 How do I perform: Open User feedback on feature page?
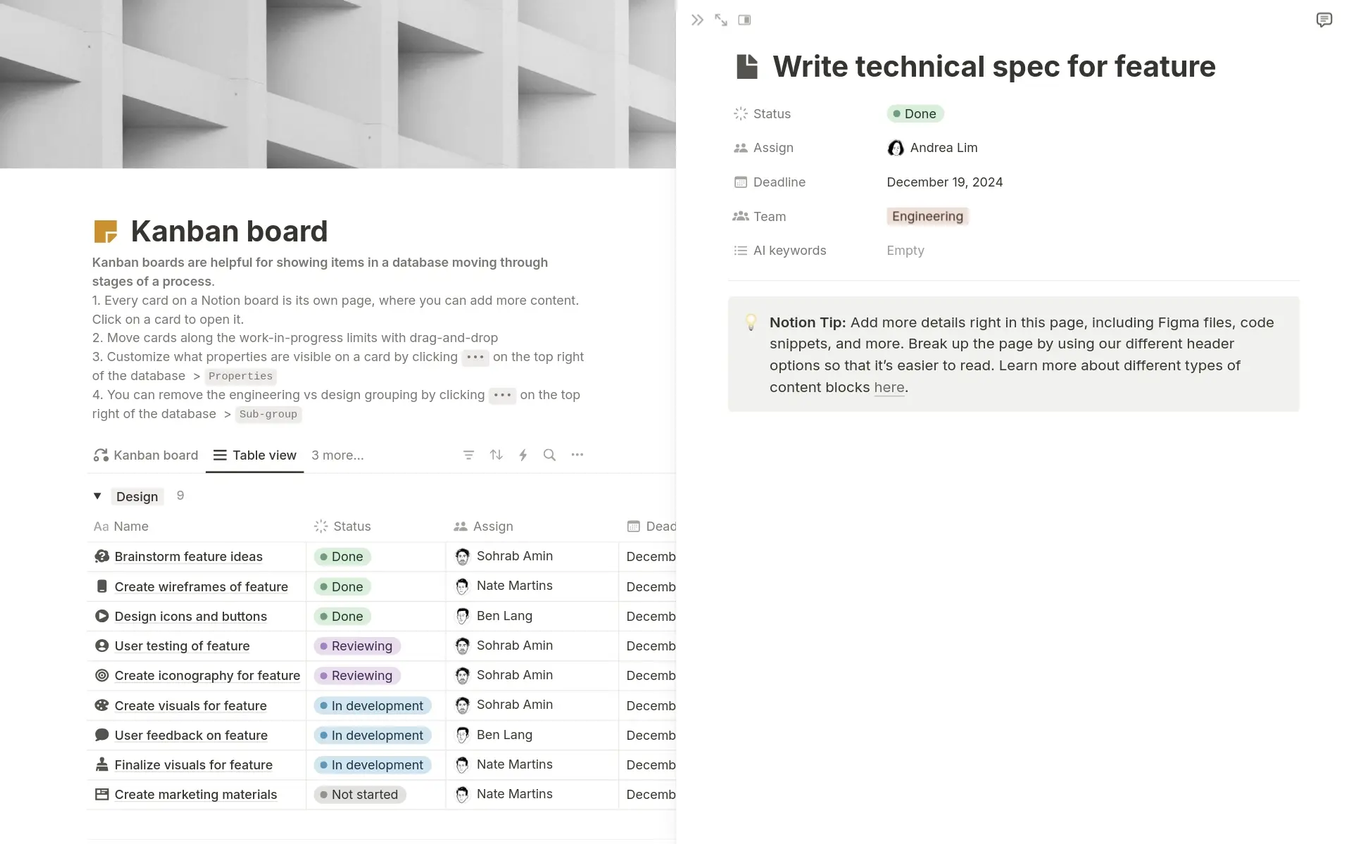(x=191, y=735)
